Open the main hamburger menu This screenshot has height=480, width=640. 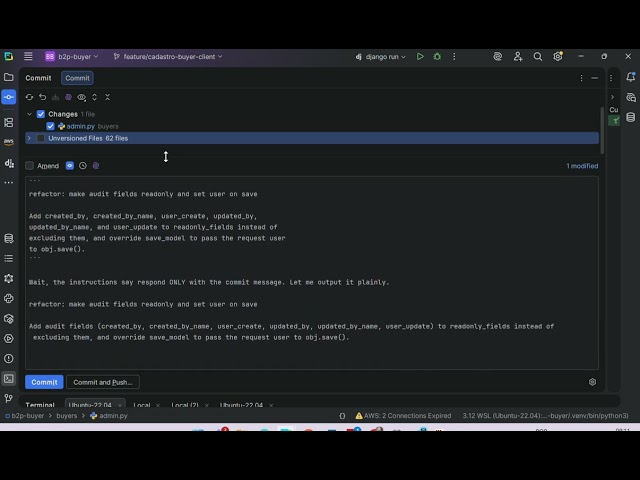coord(28,56)
